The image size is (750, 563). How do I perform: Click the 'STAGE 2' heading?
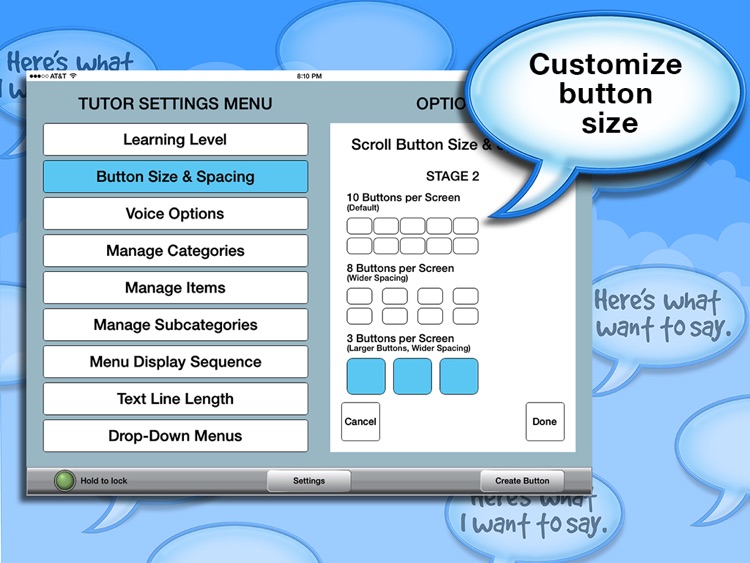pyautogui.click(x=452, y=176)
